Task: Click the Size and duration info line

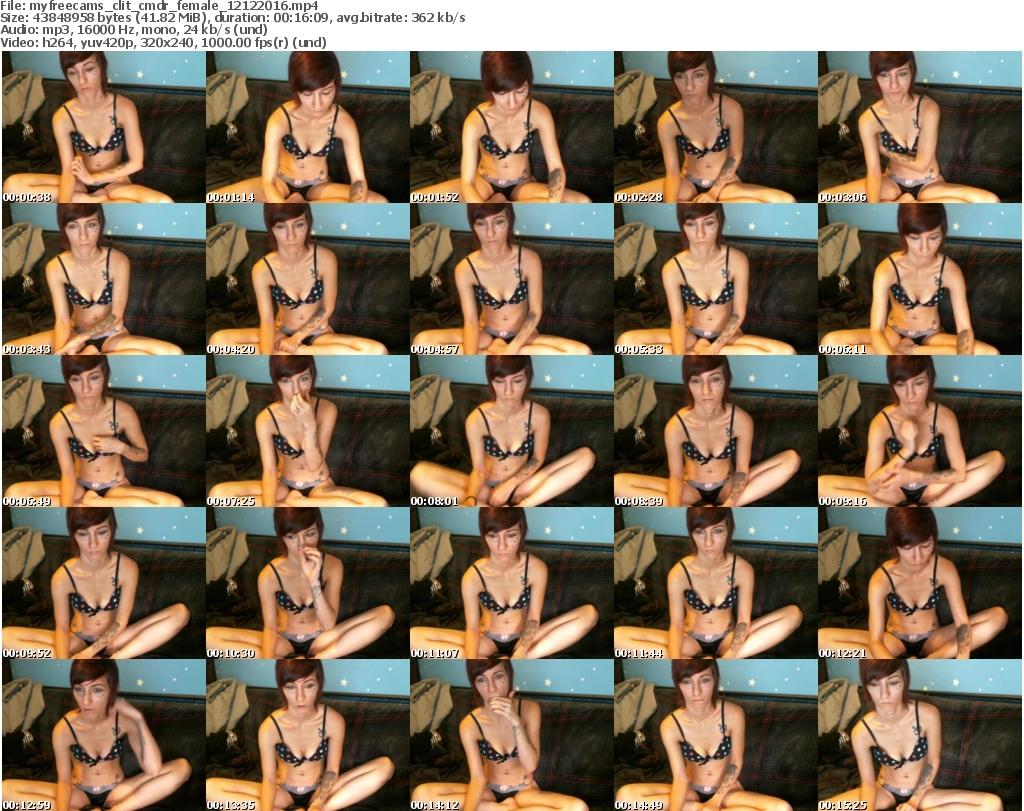Action: (232, 18)
